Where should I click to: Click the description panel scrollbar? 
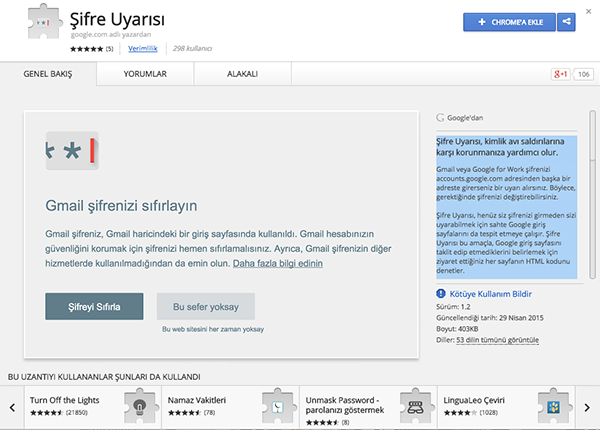click(592, 194)
